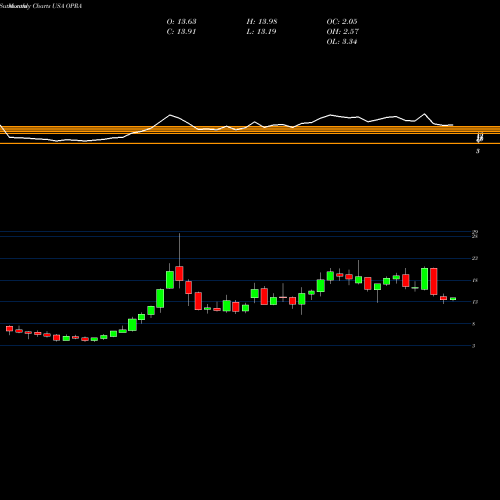500x500 pixels.
Task: Select the OL: 3.34 reading
Action: 342,42
